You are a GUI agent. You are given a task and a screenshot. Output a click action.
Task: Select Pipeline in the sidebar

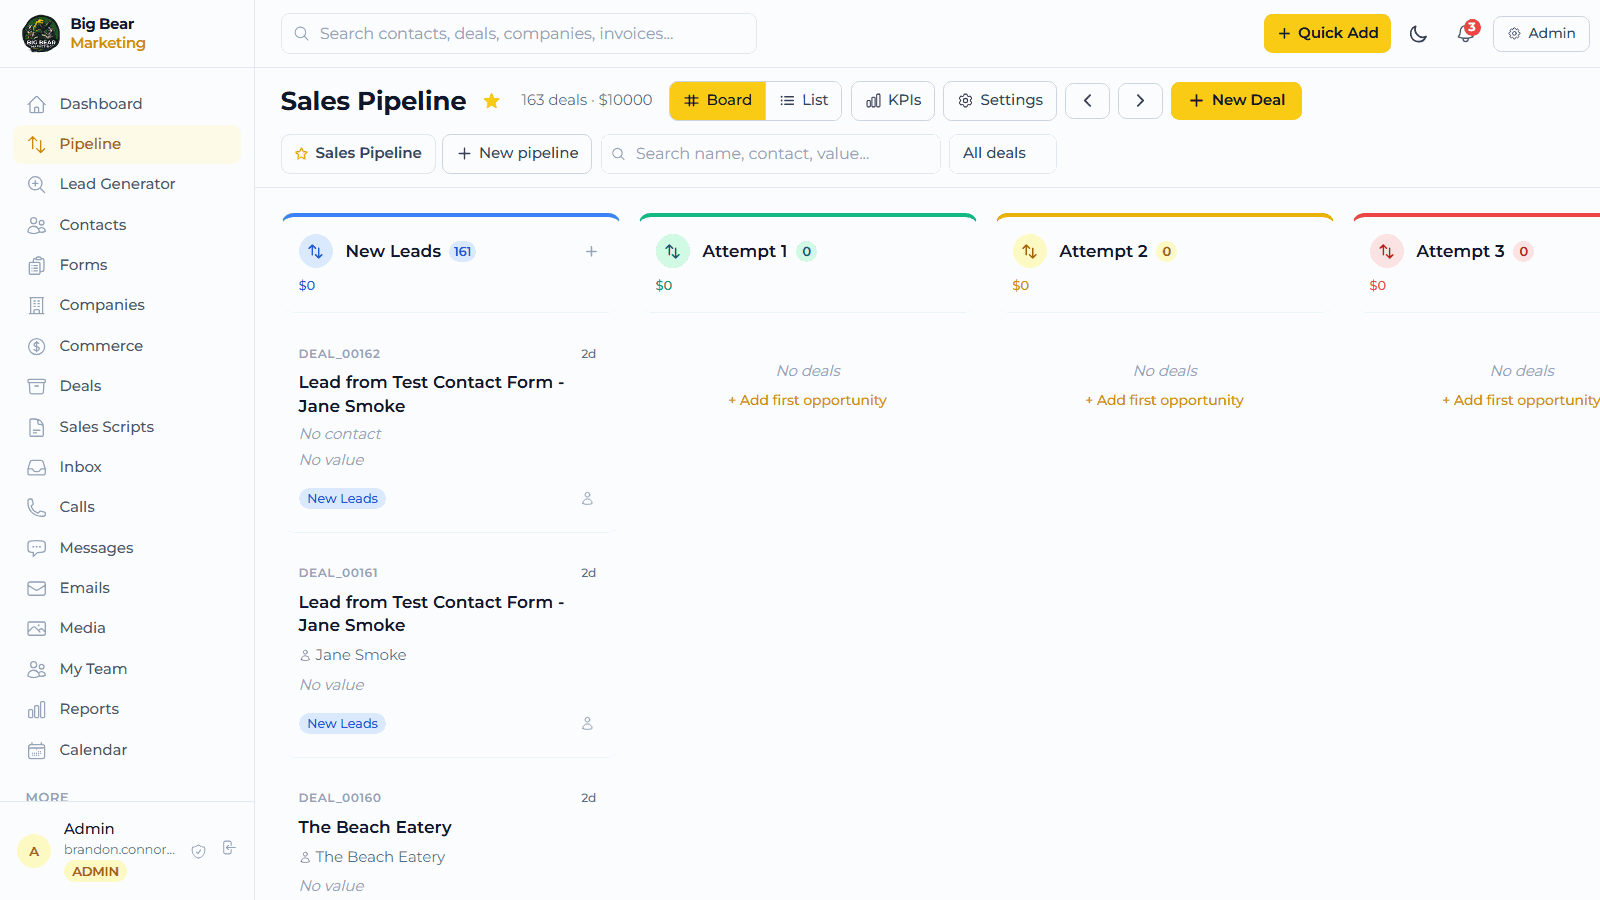click(127, 144)
